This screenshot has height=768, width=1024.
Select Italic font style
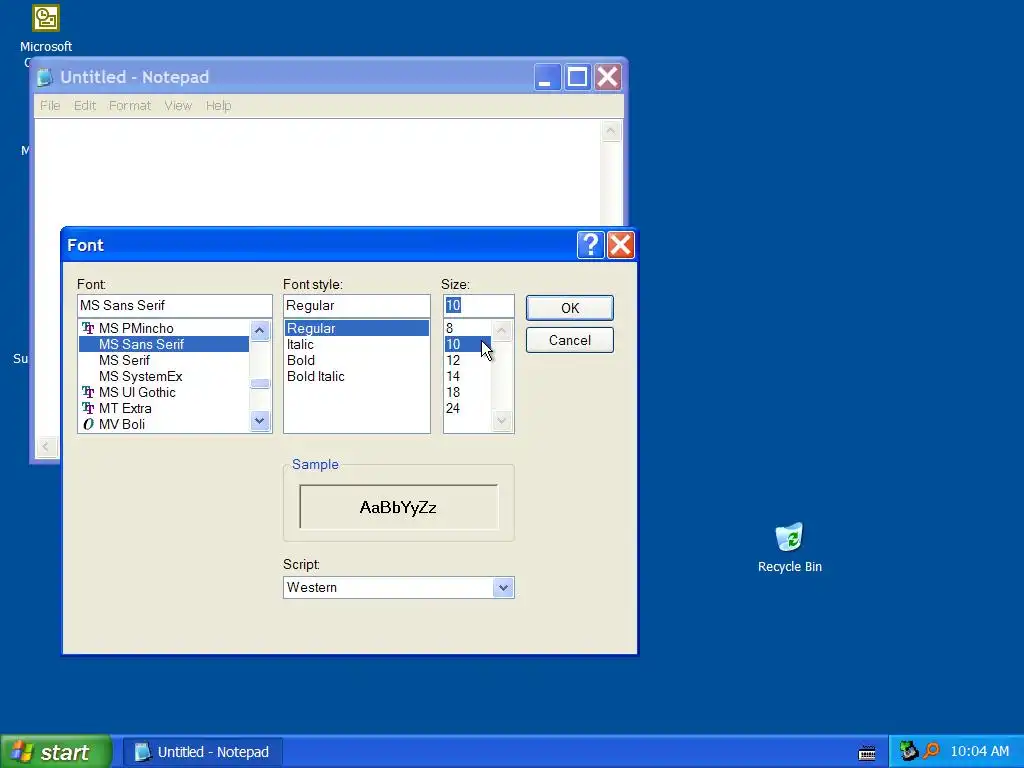pos(357,344)
